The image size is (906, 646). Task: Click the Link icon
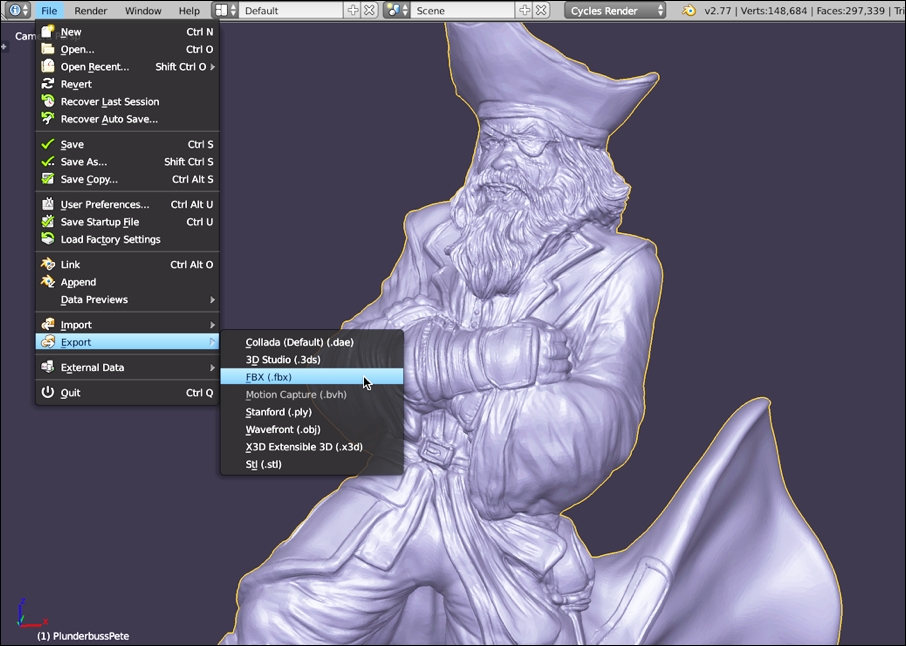point(48,264)
